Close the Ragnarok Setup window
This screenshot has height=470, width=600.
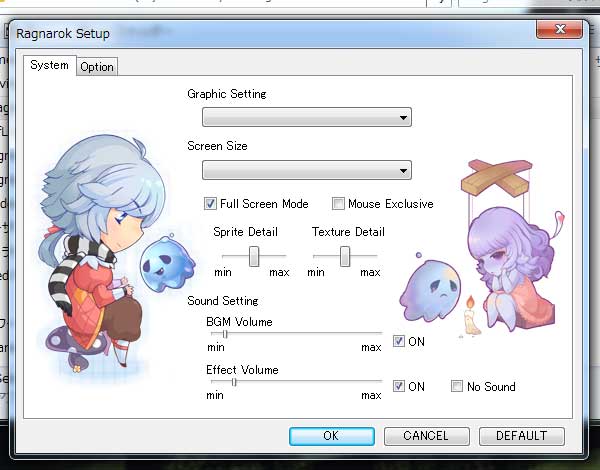[560, 29]
